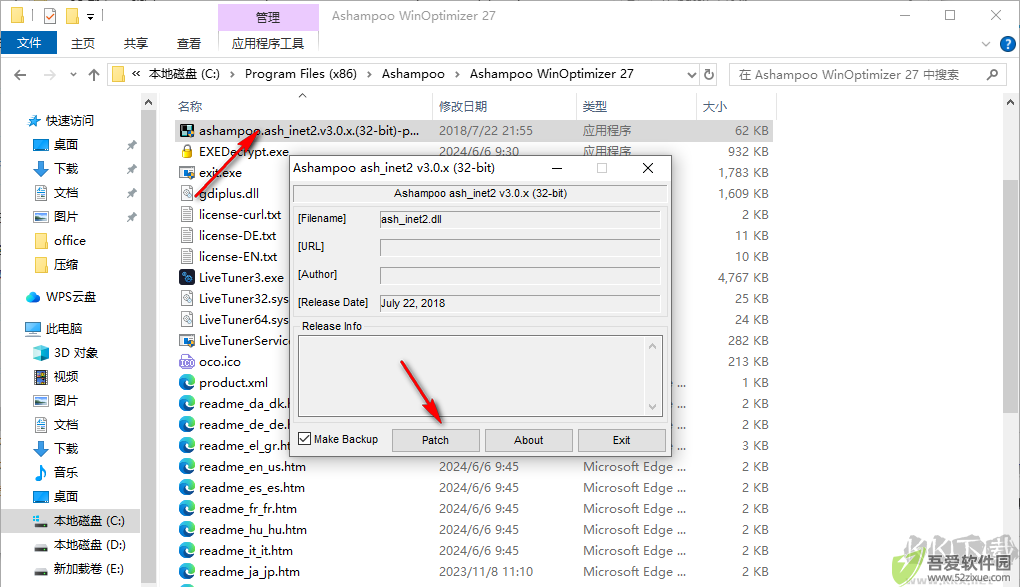Open 音乐 folder in sidebar
This screenshot has width=1020, height=587.
66,472
